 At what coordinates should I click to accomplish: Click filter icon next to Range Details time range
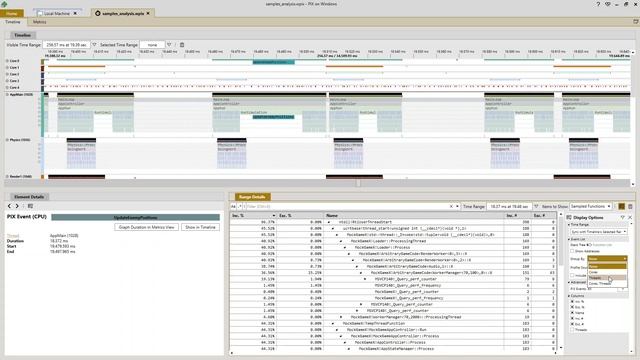[x=536, y=207]
